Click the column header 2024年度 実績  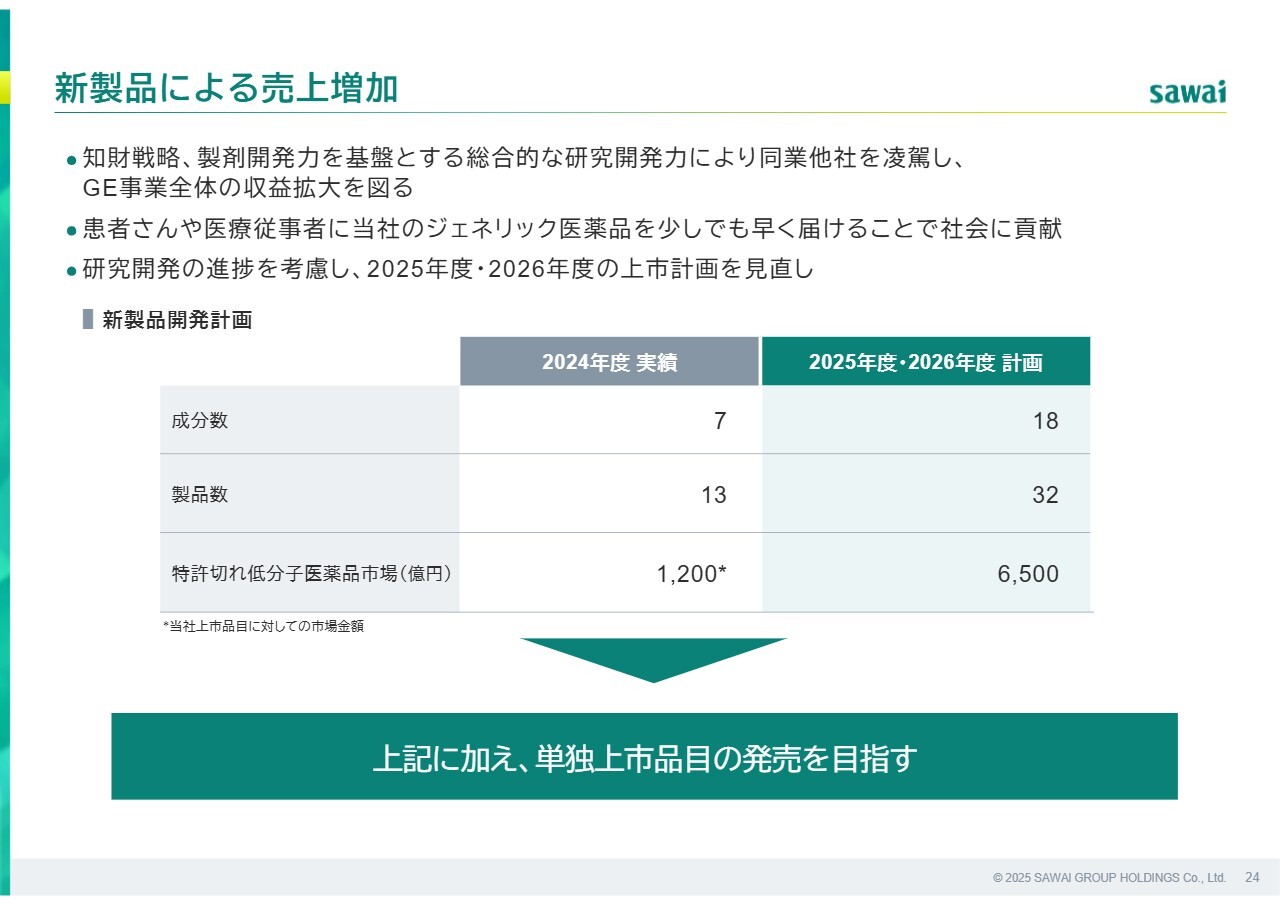(x=609, y=362)
